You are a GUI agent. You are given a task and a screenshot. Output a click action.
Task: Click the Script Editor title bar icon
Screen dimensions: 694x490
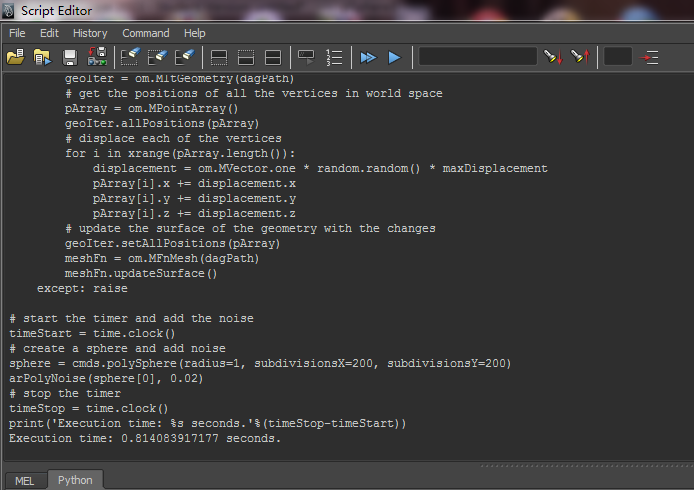coord(8,10)
